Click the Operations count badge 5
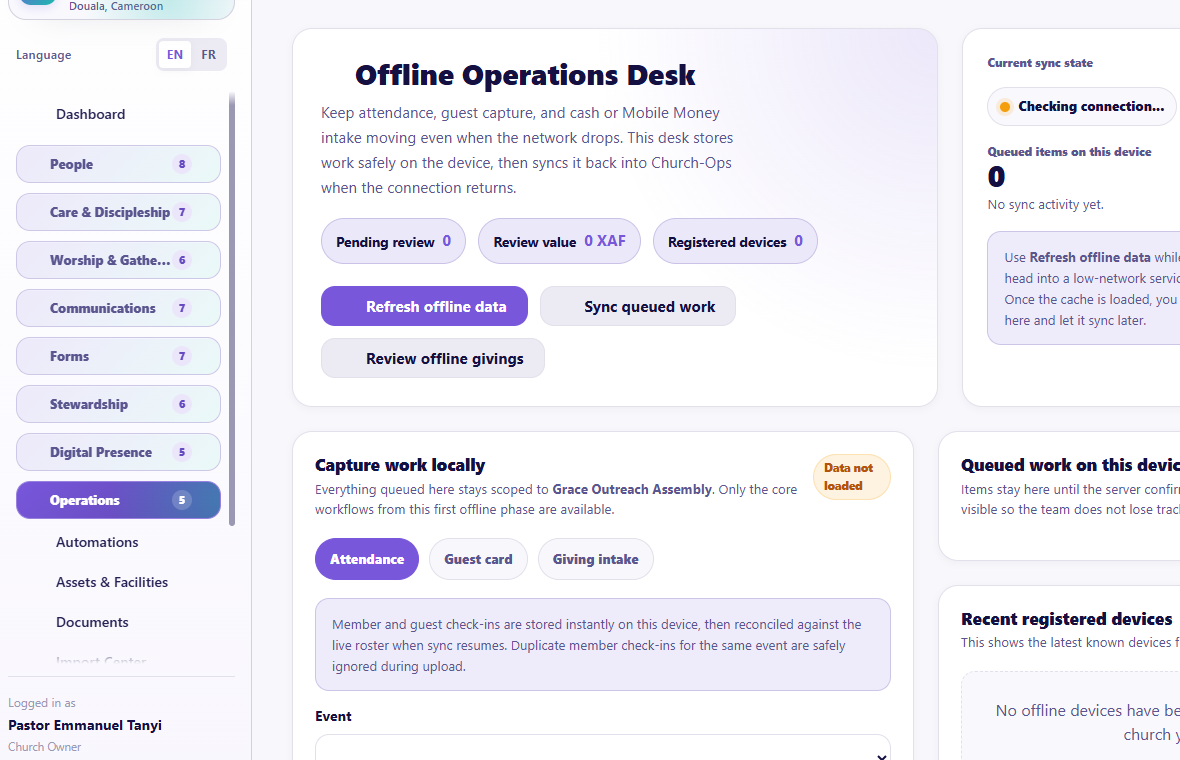This screenshot has height=760, width=1180. point(181,500)
